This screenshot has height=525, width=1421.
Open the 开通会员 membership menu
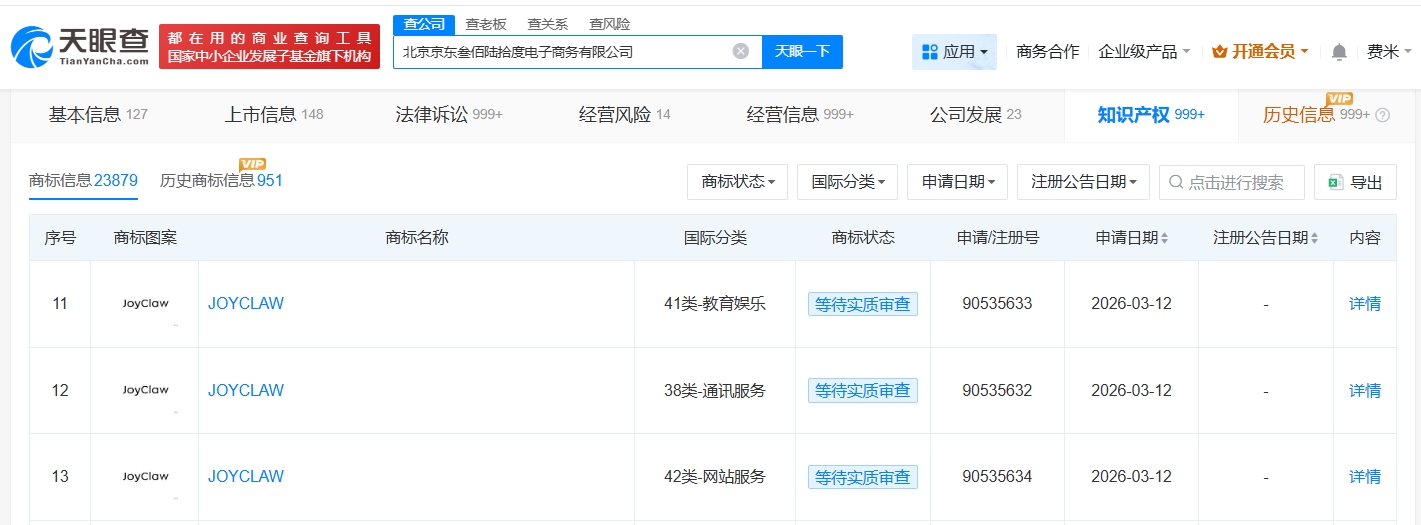pyautogui.click(x=1260, y=52)
